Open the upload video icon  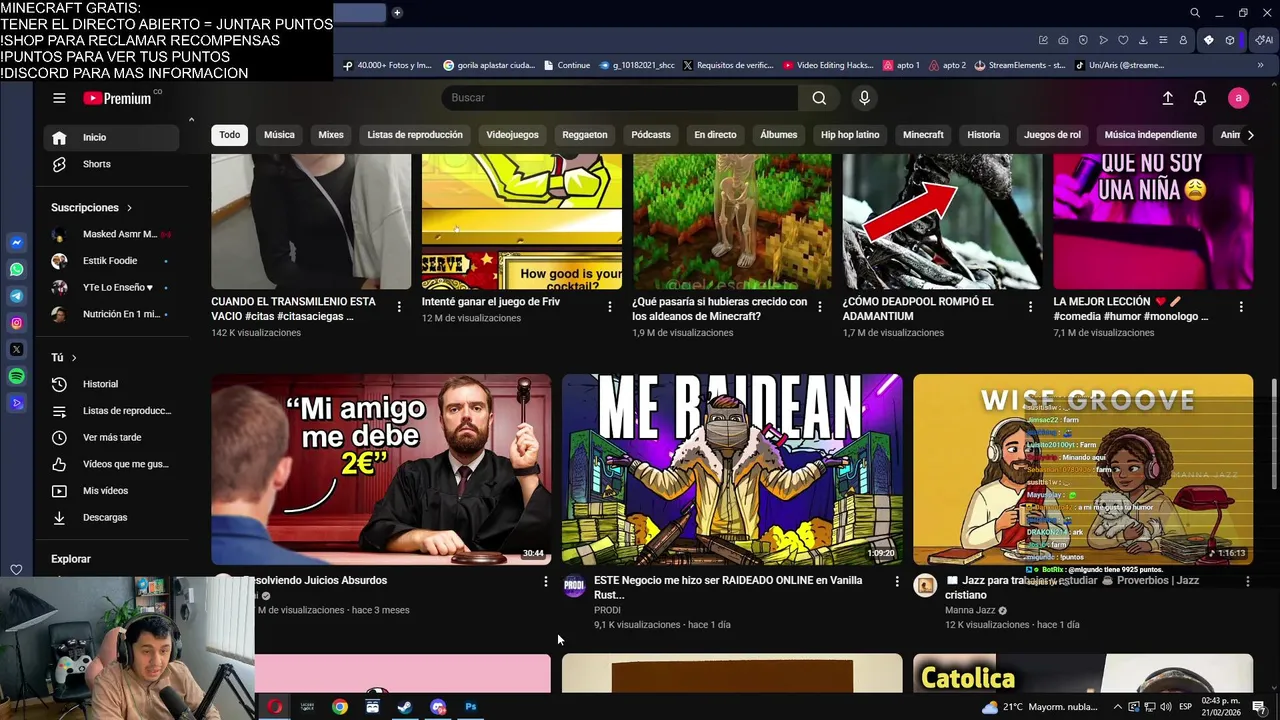point(1167,98)
